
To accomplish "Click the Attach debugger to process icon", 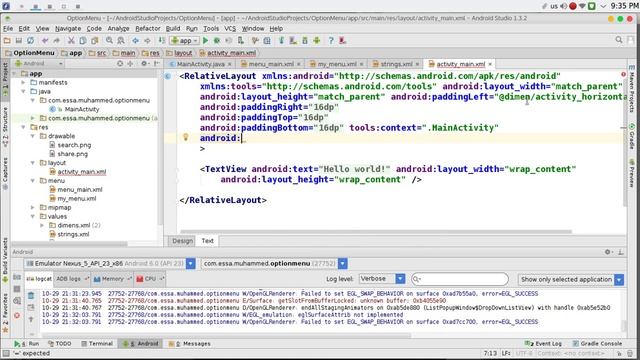I will click(x=241, y=40).
